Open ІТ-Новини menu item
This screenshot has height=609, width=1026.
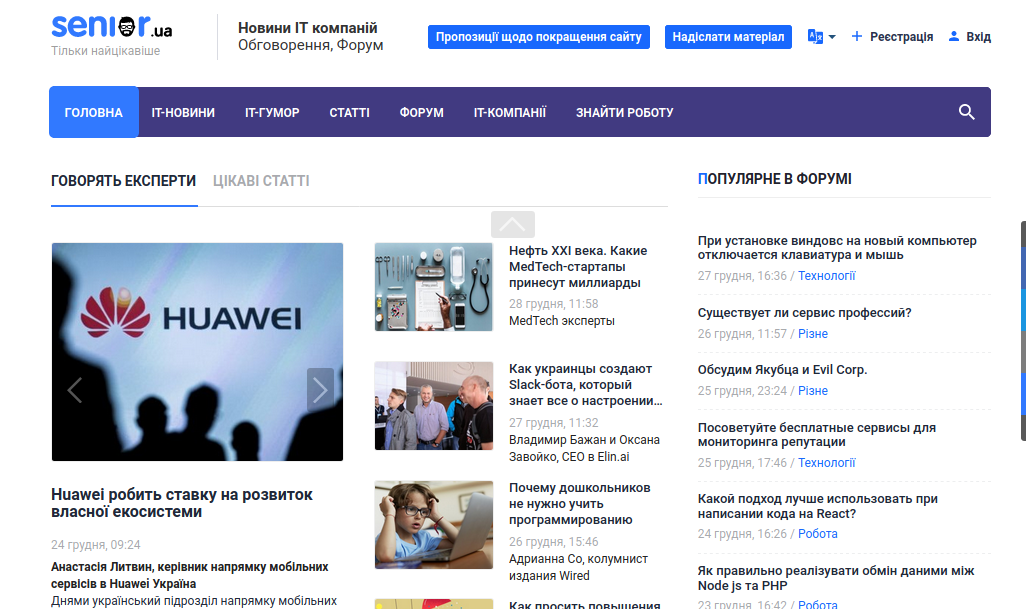pos(183,113)
